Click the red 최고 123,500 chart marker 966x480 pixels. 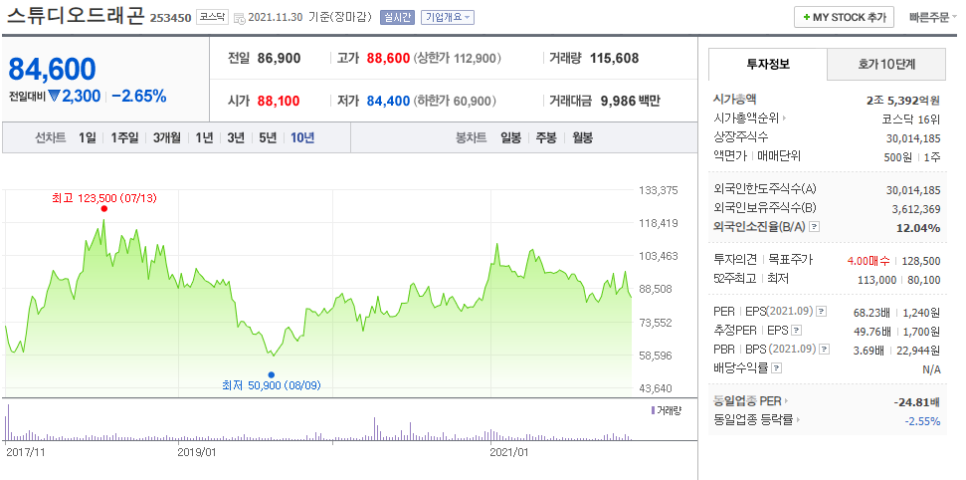tap(104, 208)
